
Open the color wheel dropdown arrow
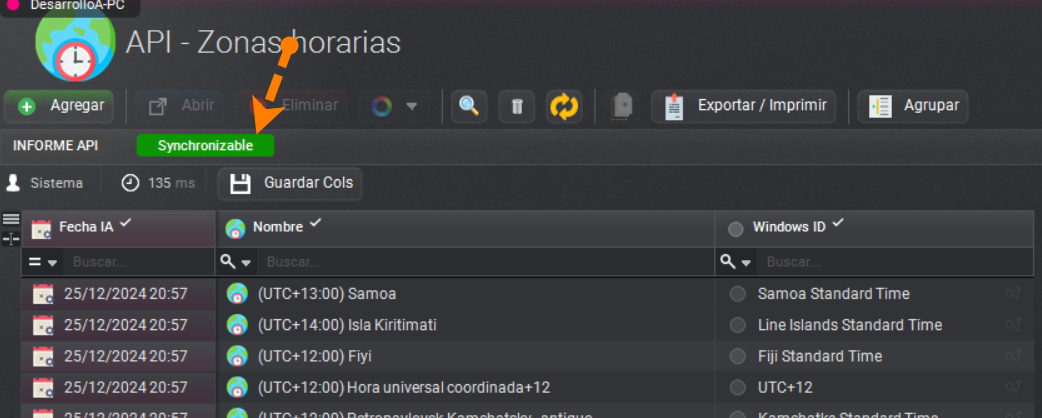(411, 106)
